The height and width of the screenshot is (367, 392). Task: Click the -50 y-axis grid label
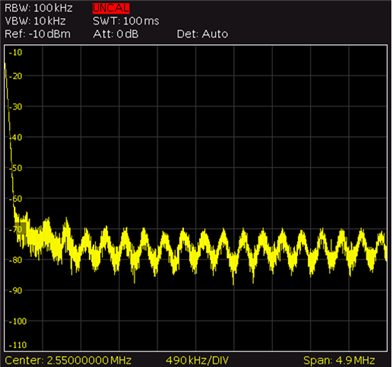click(15, 168)
